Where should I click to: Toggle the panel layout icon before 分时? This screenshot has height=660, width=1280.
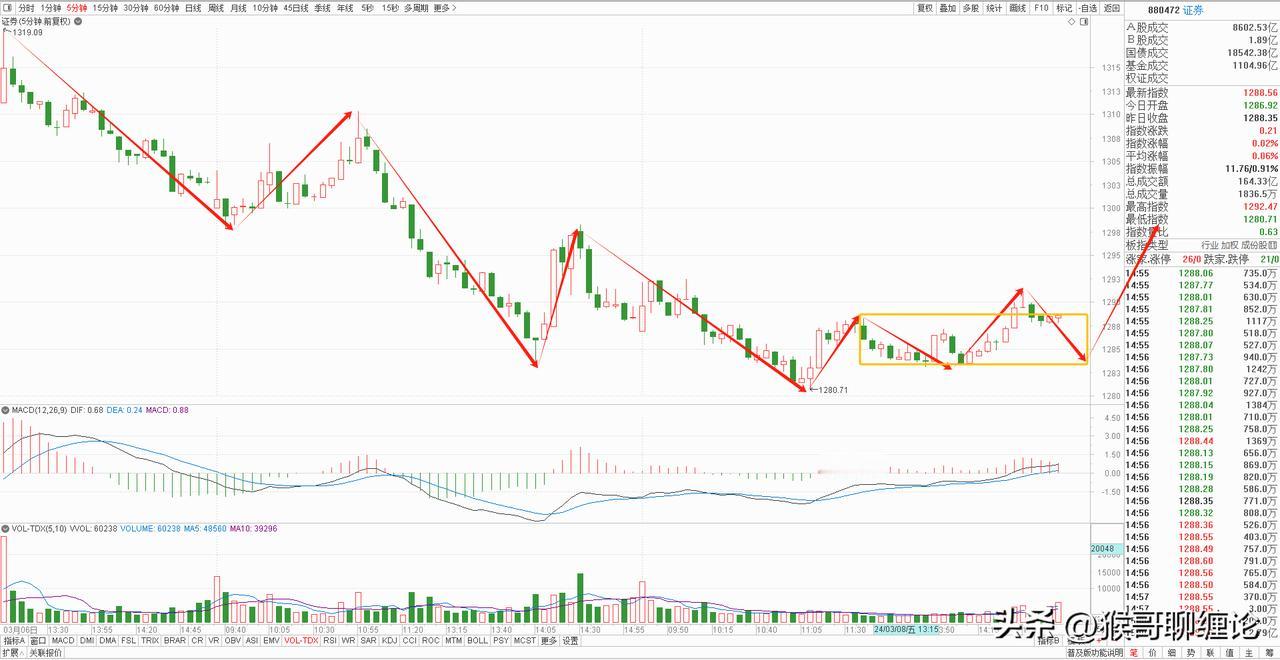9,8
